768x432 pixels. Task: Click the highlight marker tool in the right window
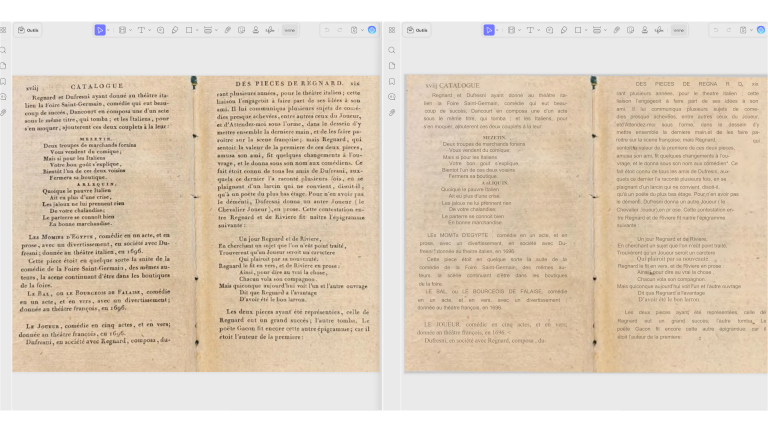click(511, 30)
